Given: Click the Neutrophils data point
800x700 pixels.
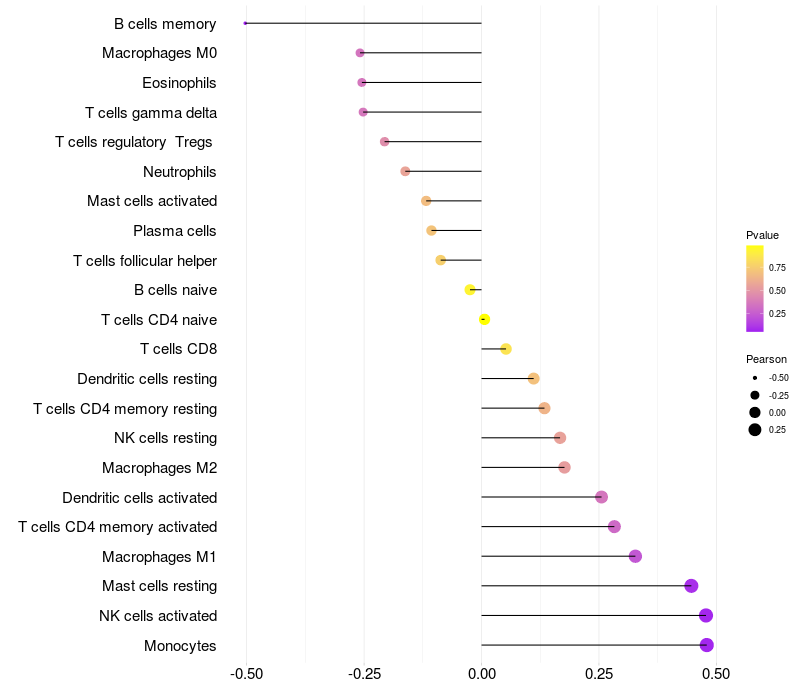Looking at the screenshot, I should tap(405, 171).
